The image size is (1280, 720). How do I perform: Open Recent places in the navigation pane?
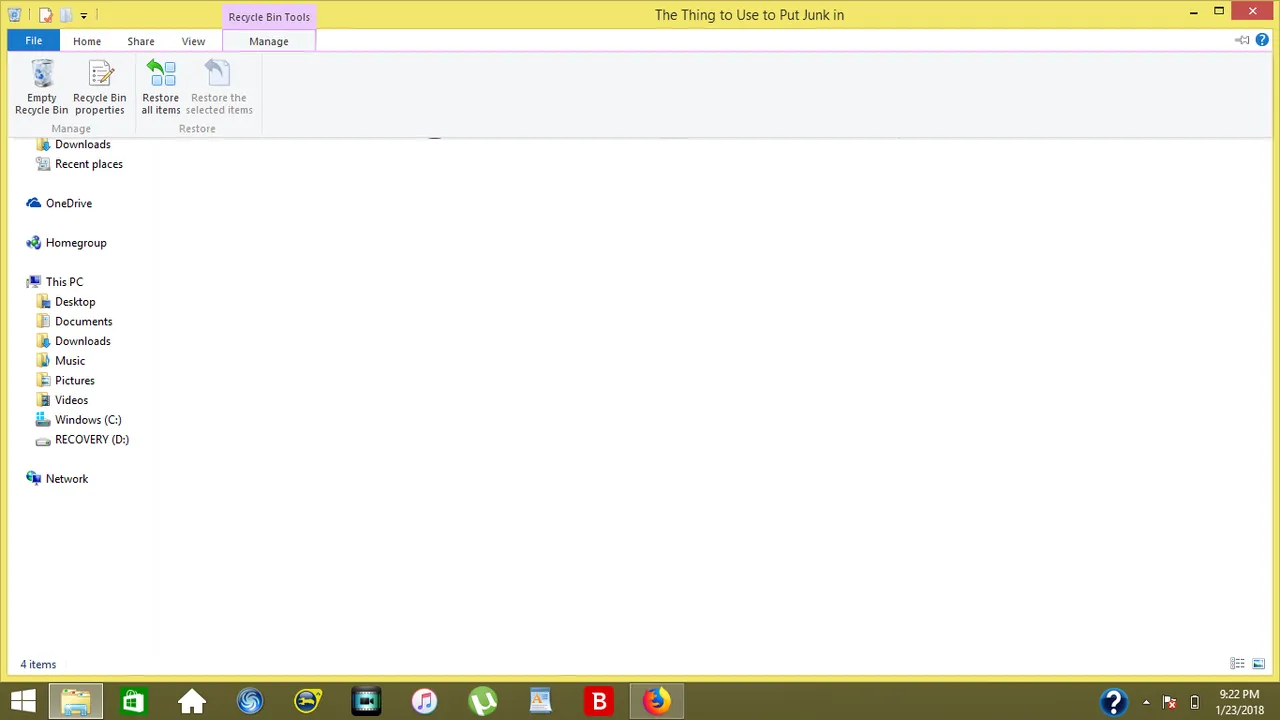(89, 164)
